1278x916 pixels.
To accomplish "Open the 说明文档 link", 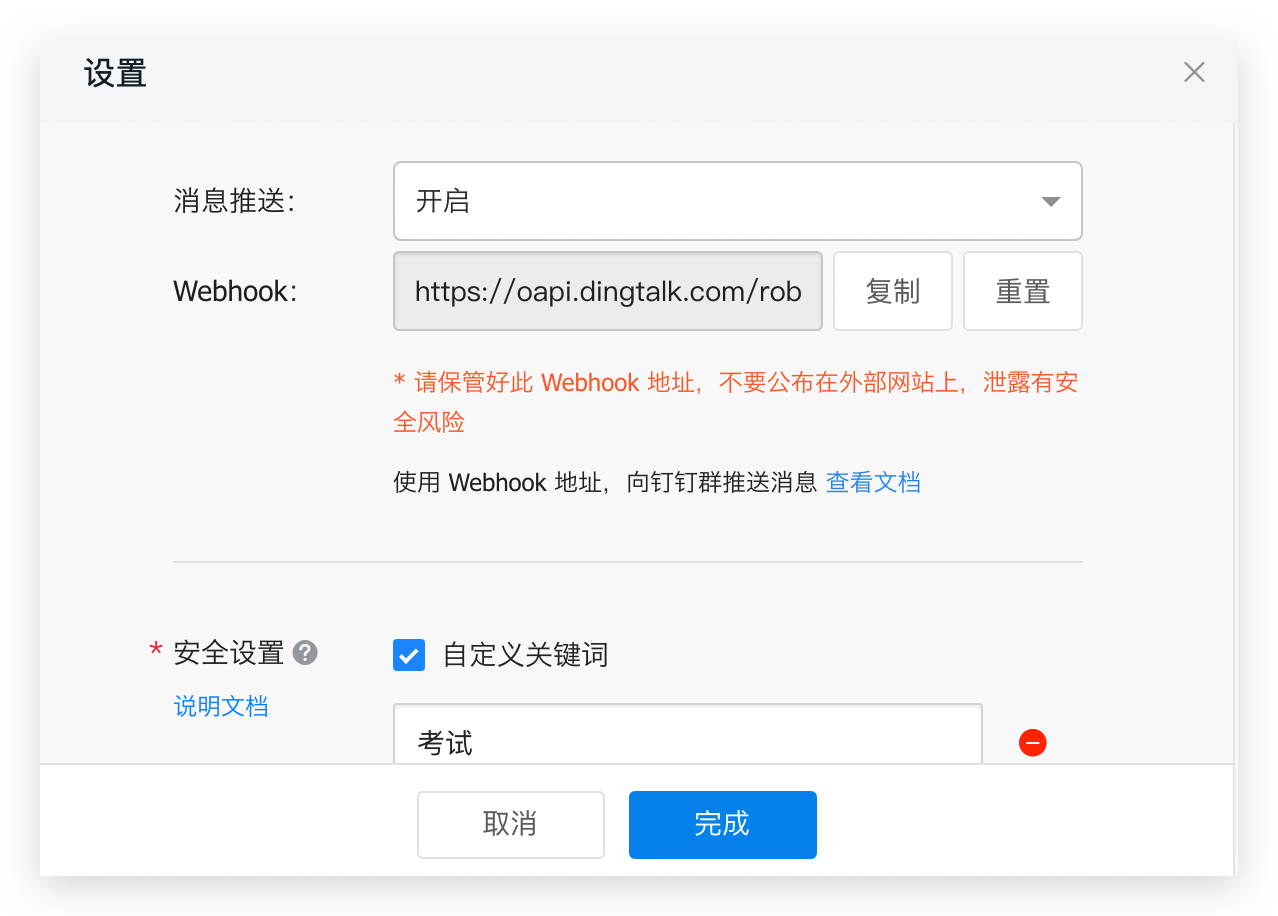I will [x=221, y=706].
